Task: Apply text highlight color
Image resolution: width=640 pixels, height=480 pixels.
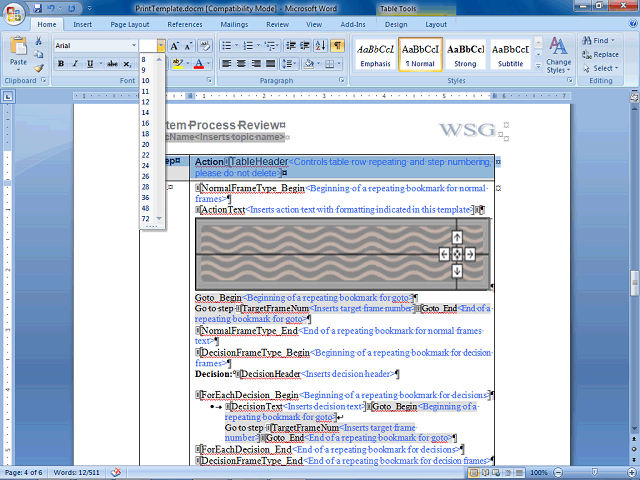Action: coord(177,64)
